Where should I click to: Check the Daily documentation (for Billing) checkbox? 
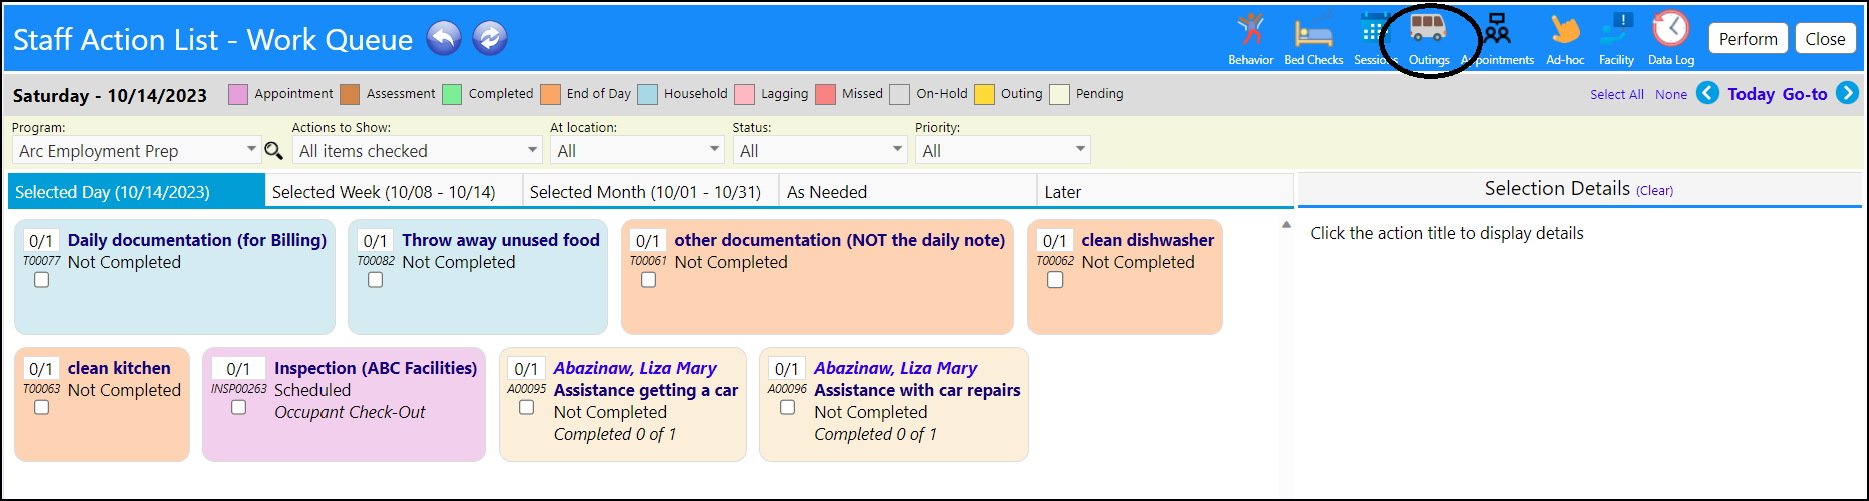41,280
